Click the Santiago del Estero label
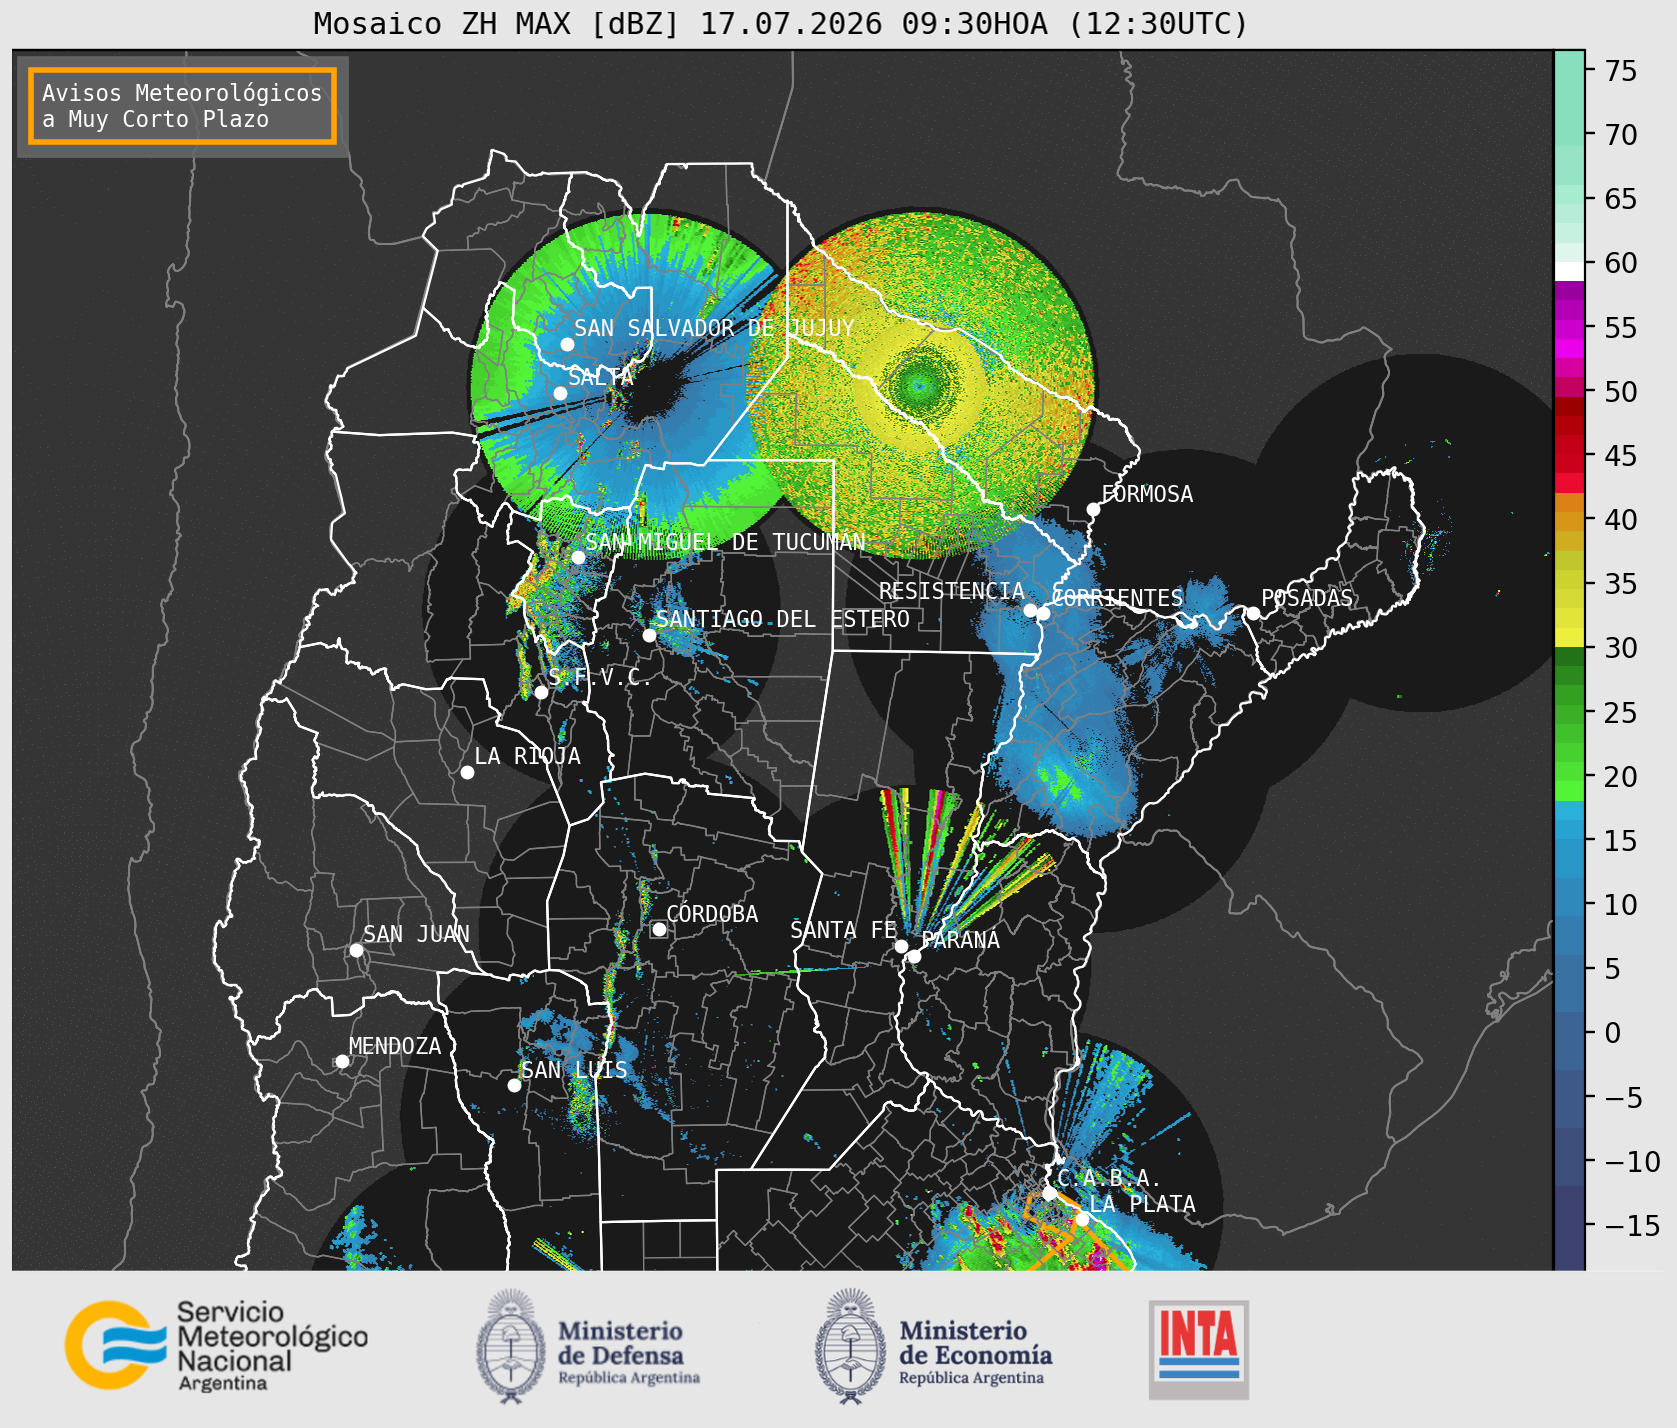This screenshot has width=1677, height=1428. tap(782, 619)
